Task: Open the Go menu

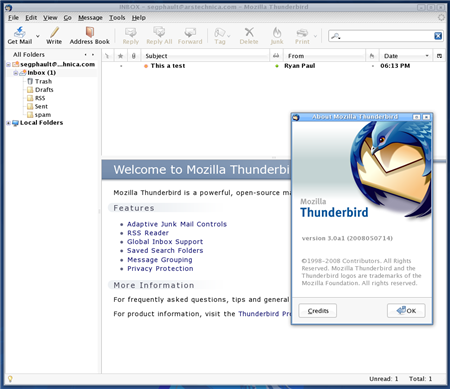Action: [68, 18]
